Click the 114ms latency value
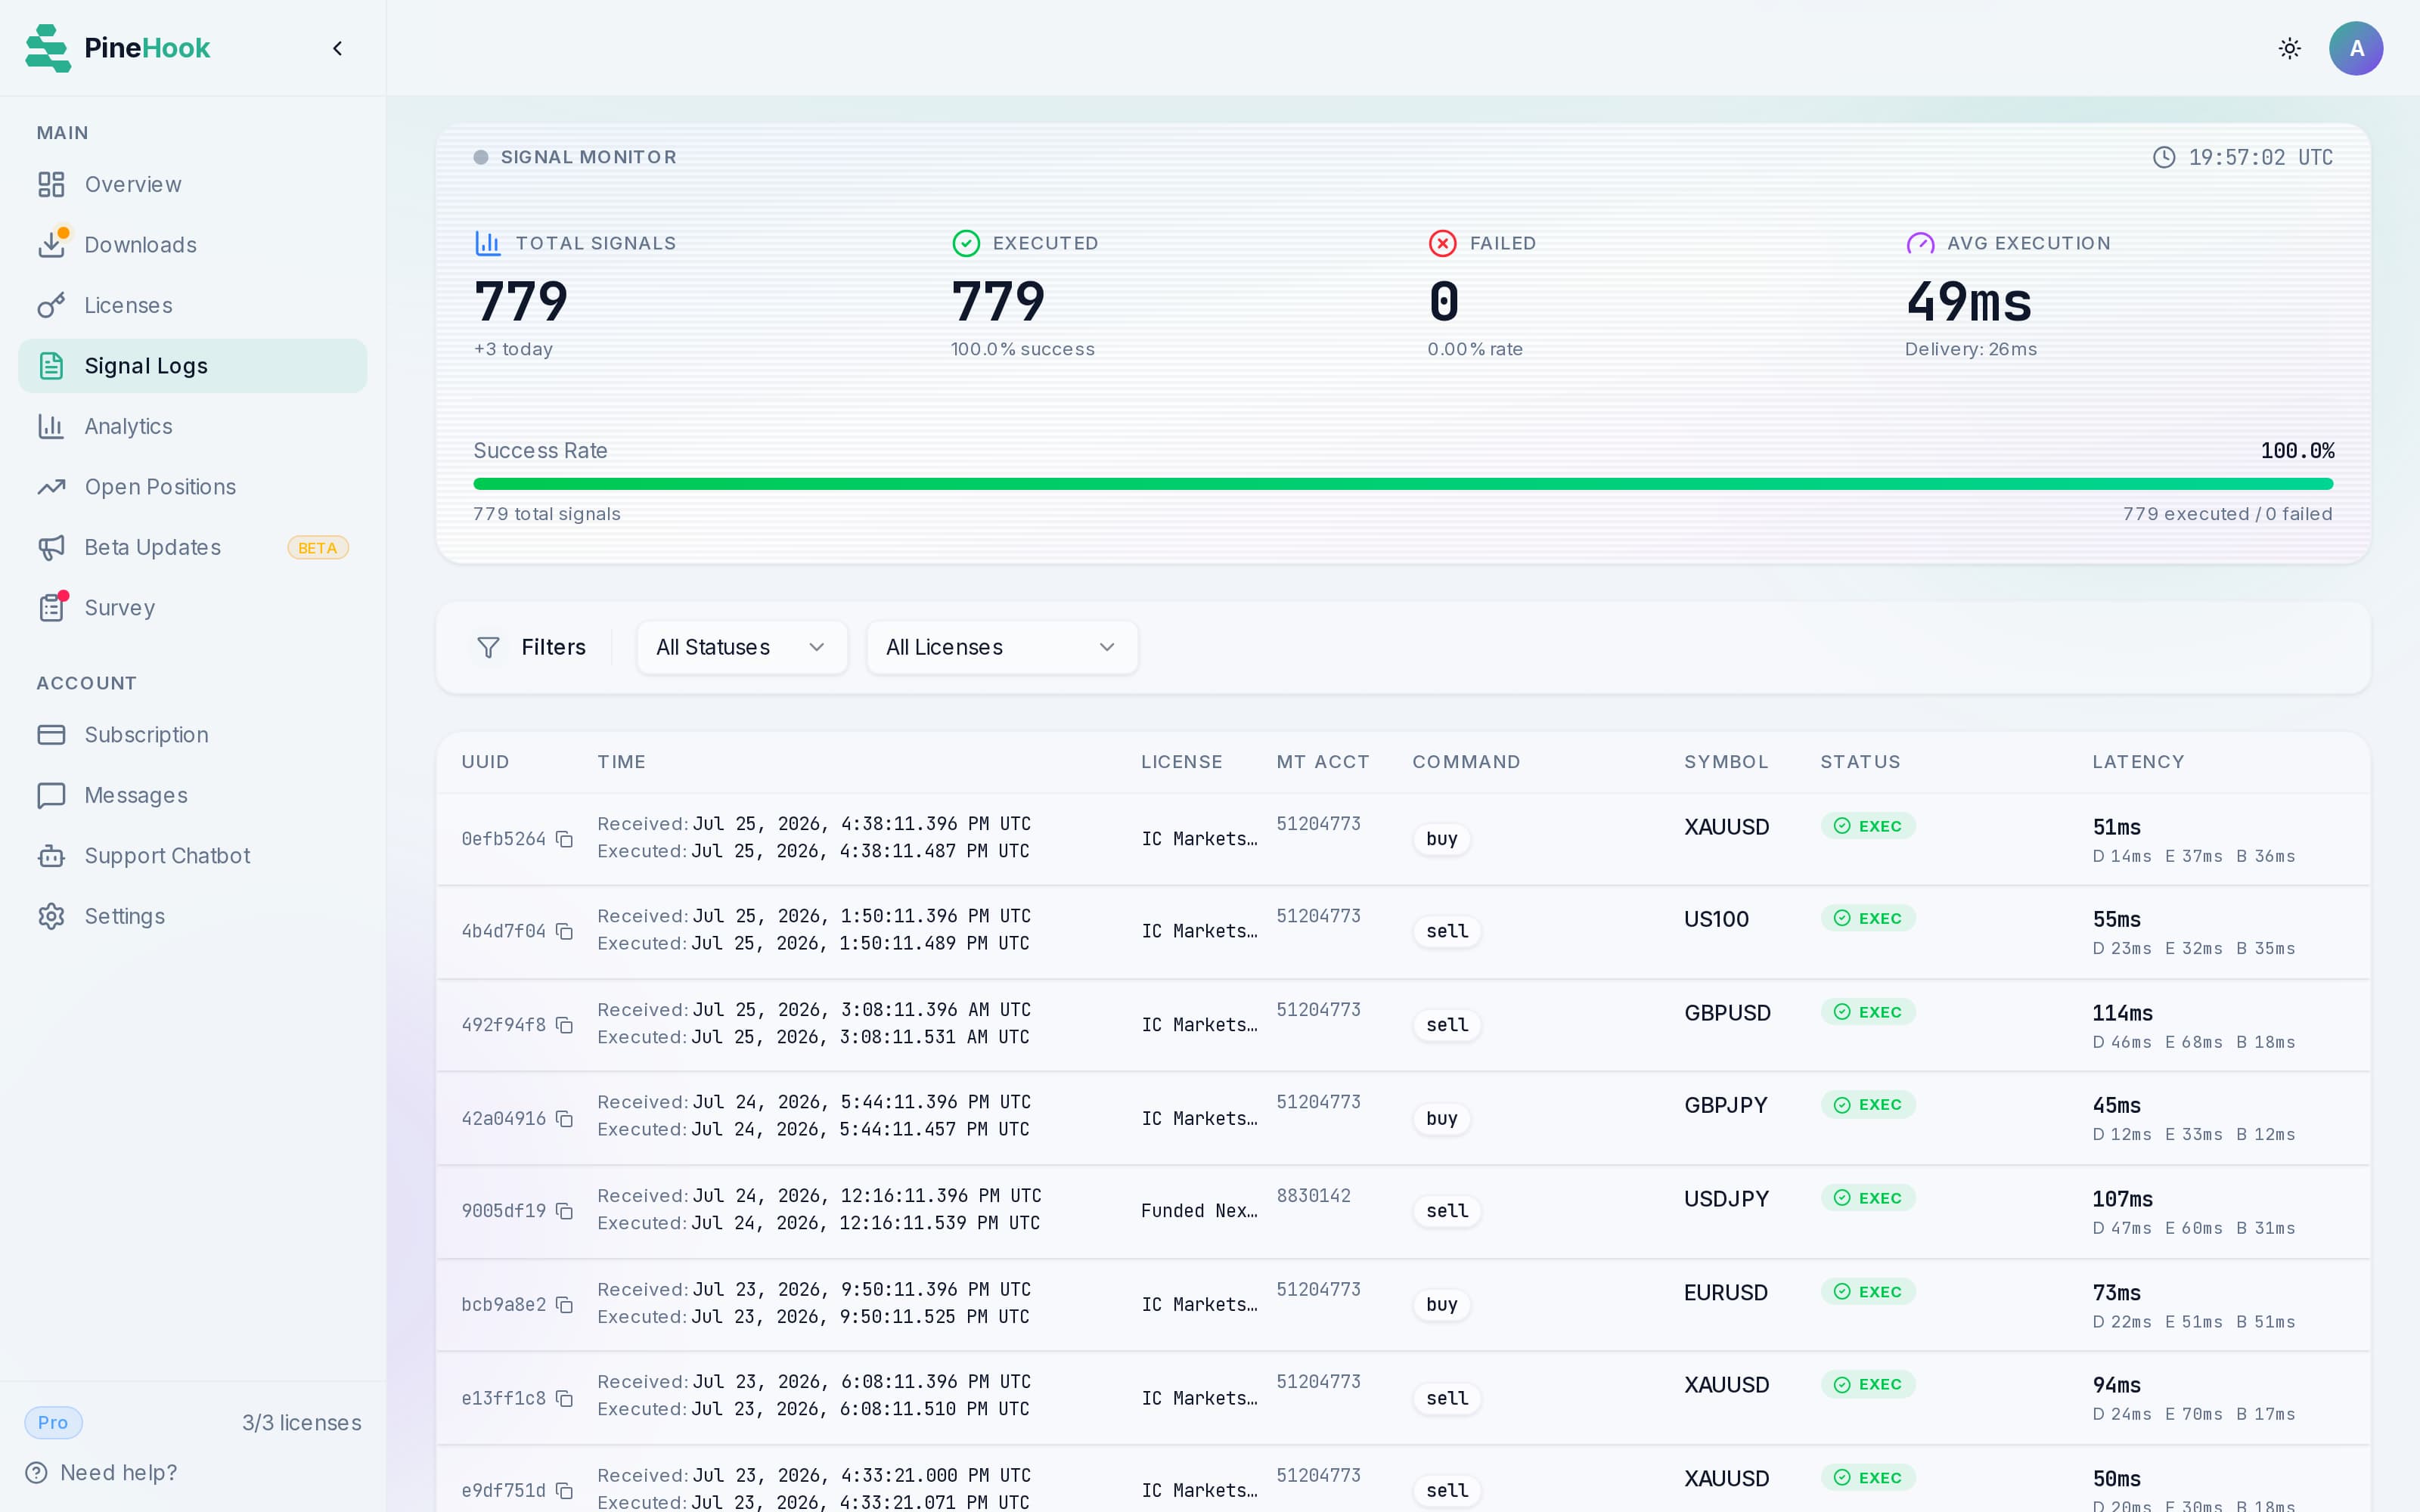The height and width of the screenshot is (1512, 2420). pyautogui.click(x=2122, y=1013)
